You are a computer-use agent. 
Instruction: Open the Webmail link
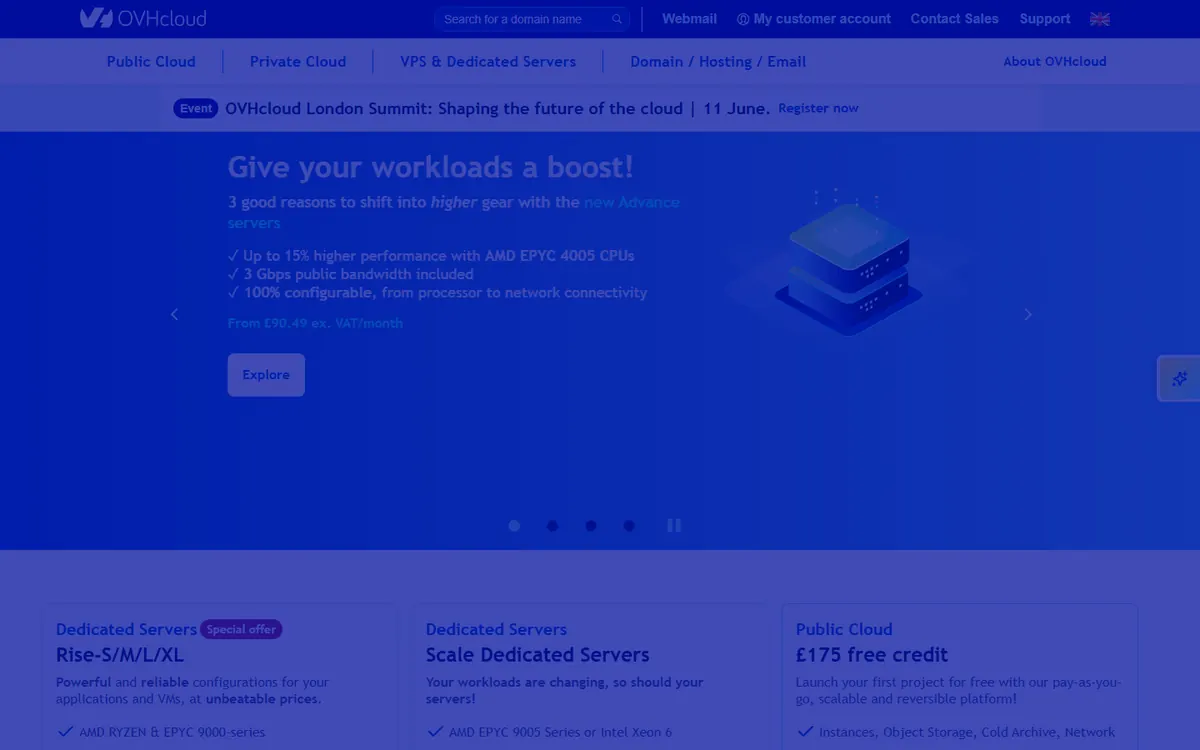point(689,19)
